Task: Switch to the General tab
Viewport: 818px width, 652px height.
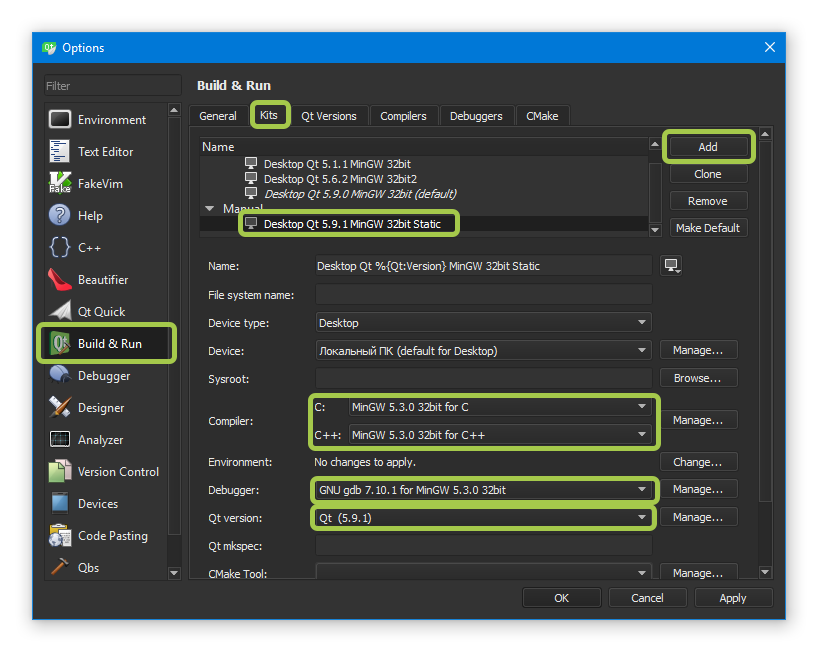Action: coord(218,116)
